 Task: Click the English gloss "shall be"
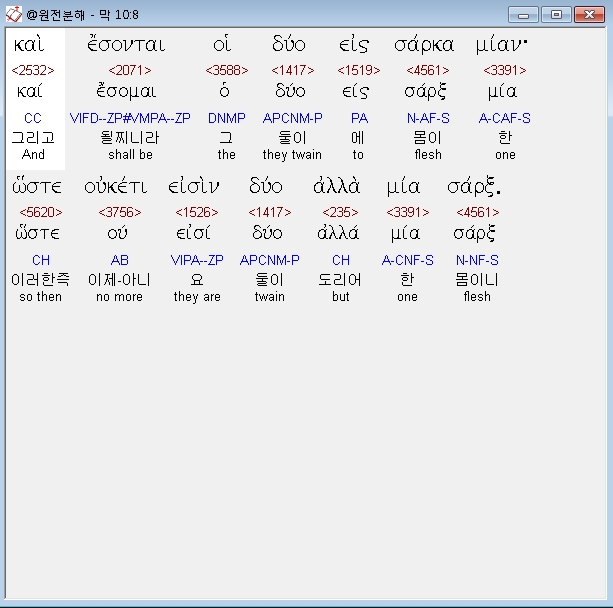tap(130, 155)
